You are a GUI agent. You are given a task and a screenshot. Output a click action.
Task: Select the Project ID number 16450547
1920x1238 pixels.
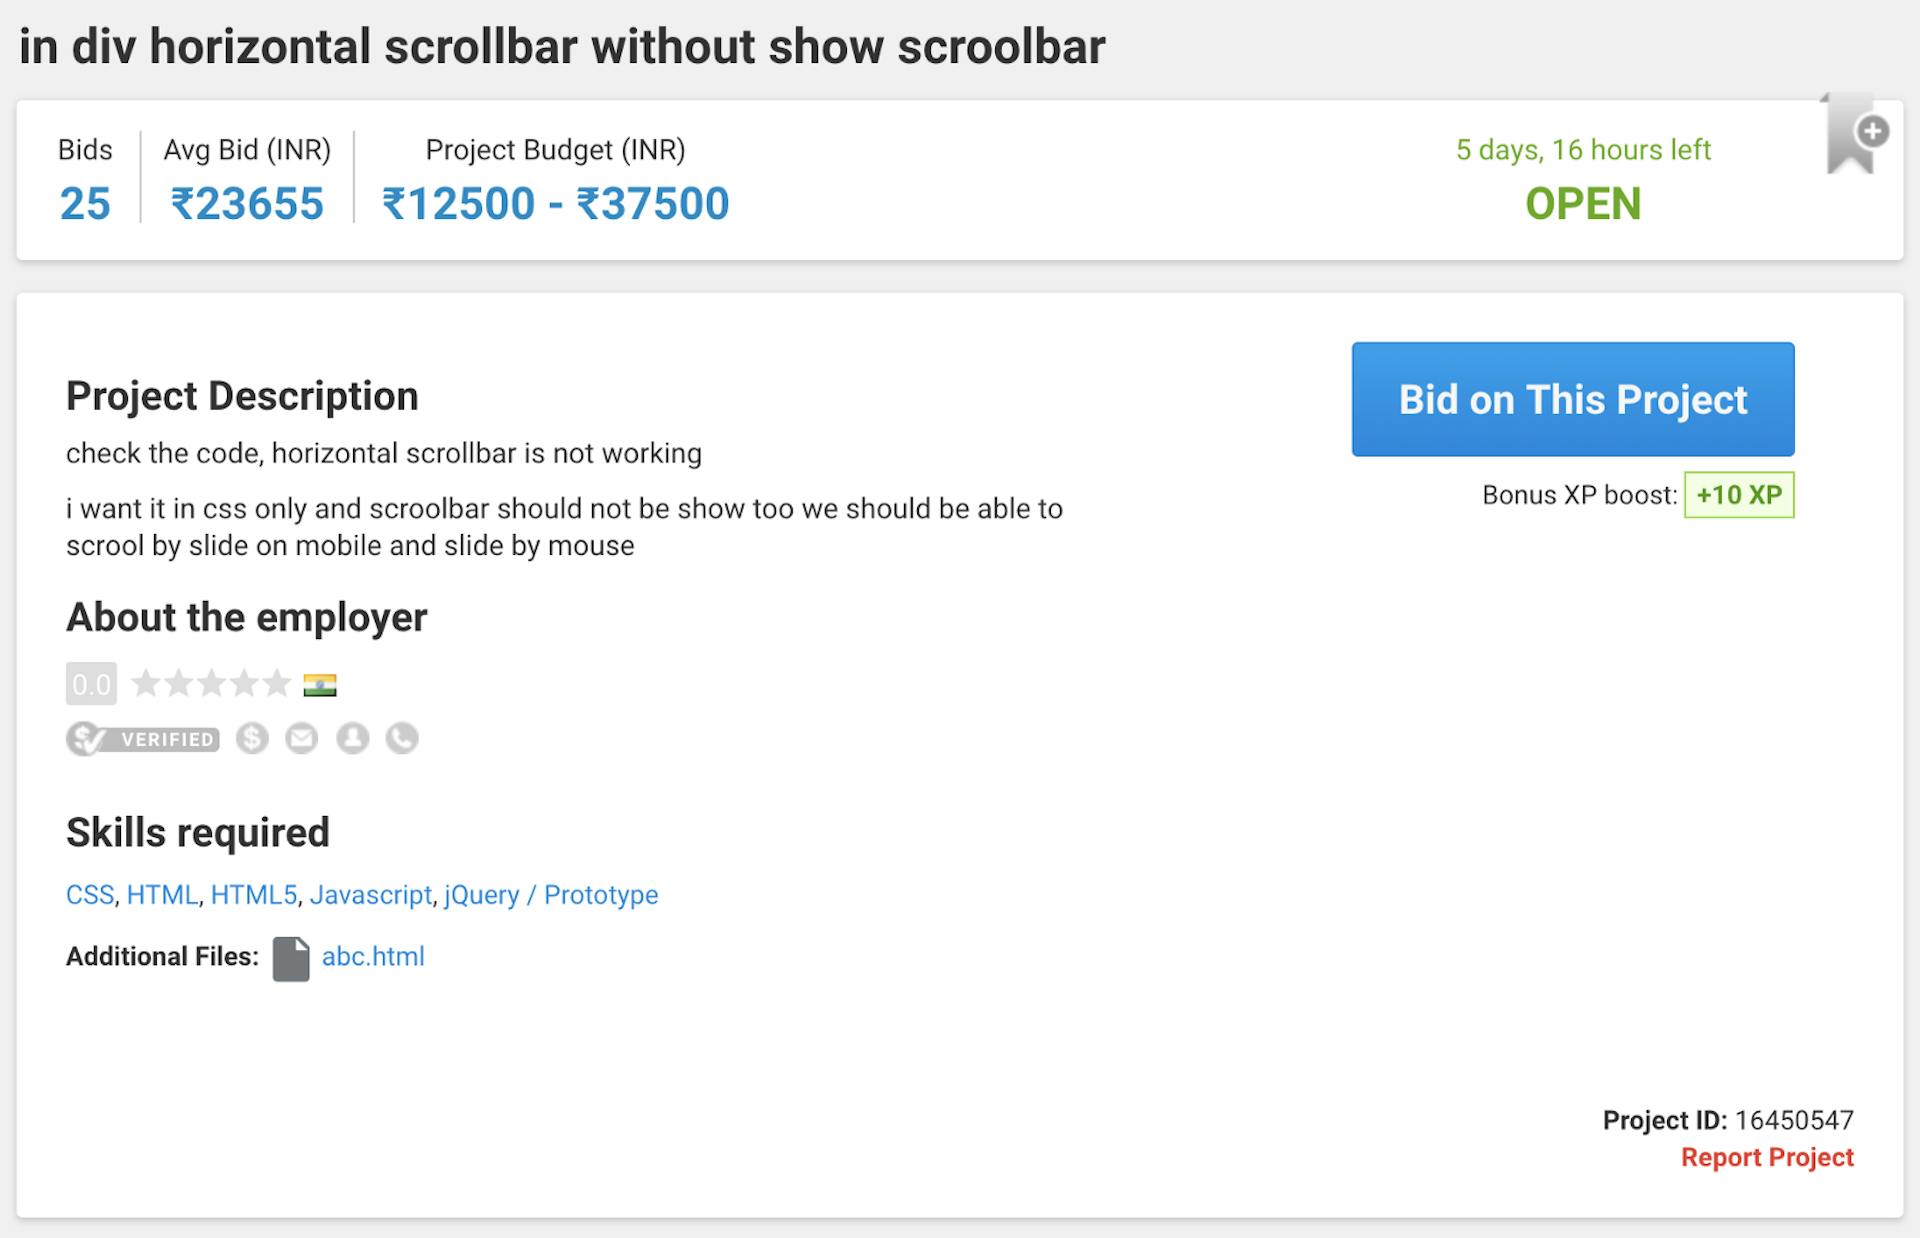pyautogui.click(x=1794, y=1120)
